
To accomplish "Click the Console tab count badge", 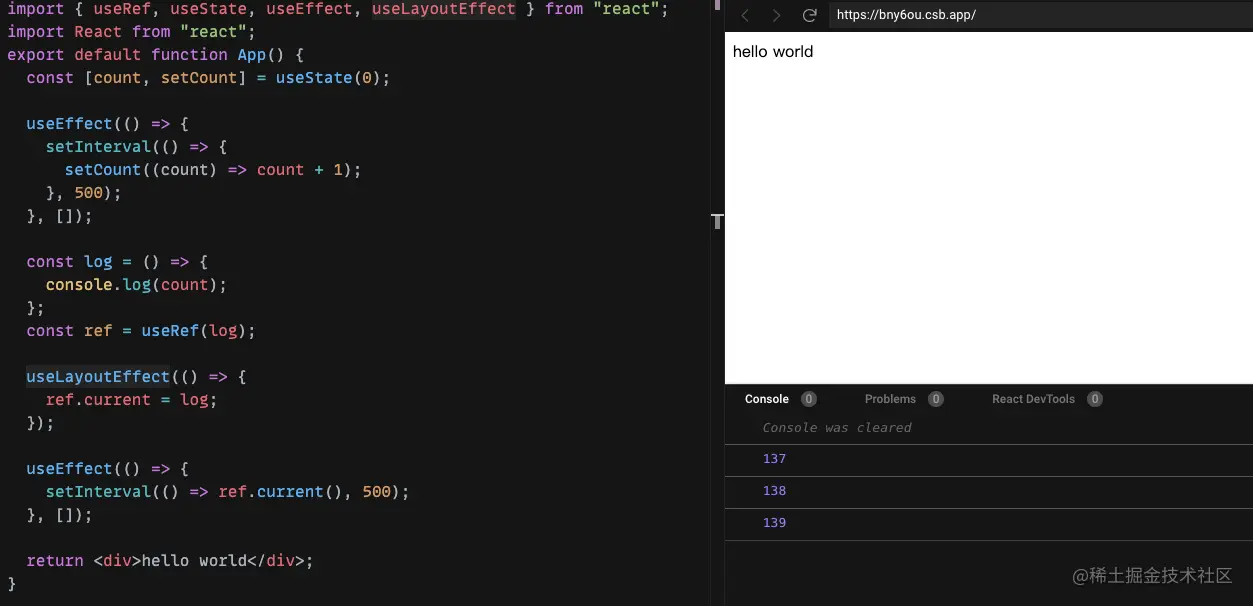I will [809, 399].
